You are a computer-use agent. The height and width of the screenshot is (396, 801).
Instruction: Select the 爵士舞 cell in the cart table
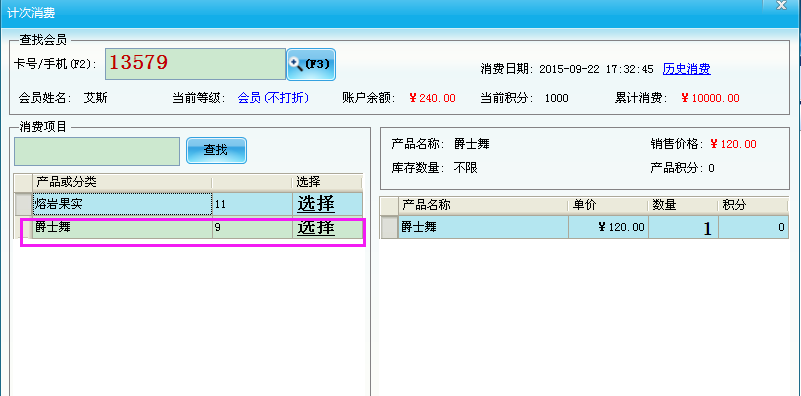click(483, 227)
